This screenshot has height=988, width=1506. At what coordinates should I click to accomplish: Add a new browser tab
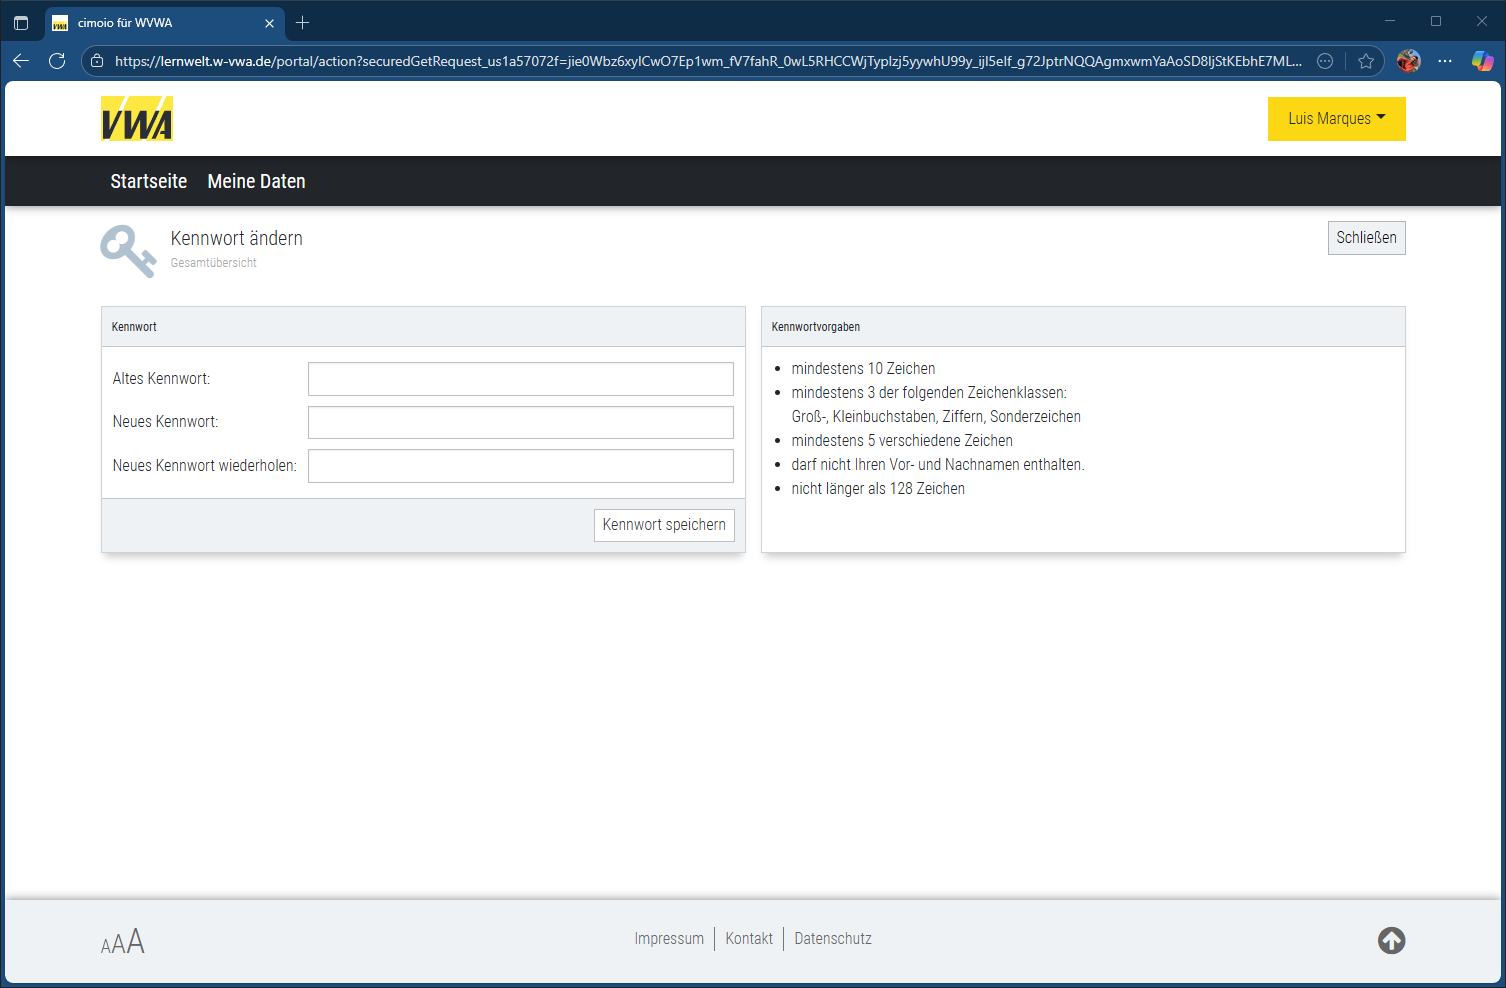tap(303, 23)
